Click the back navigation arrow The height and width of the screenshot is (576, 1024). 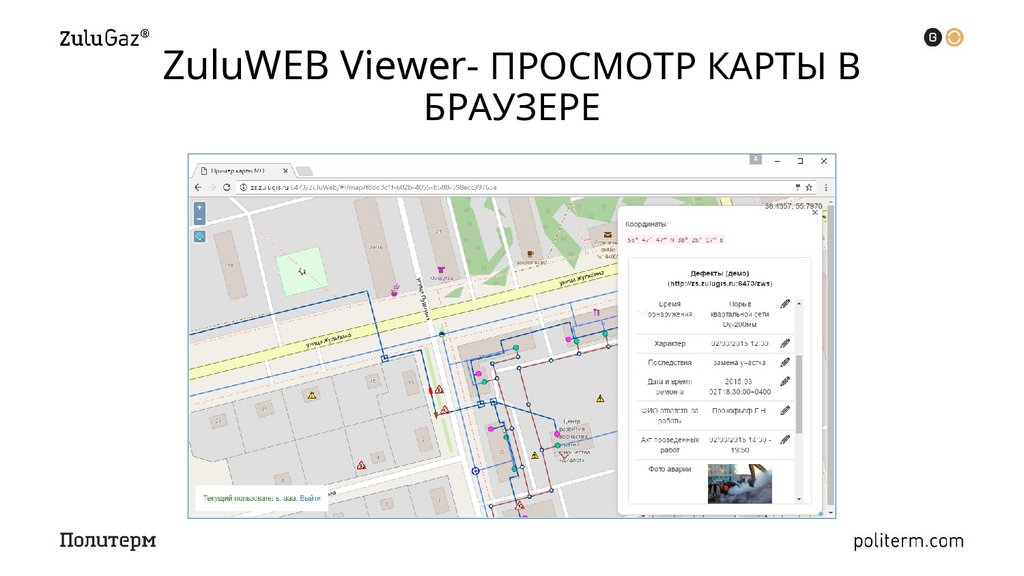[198, 188]
